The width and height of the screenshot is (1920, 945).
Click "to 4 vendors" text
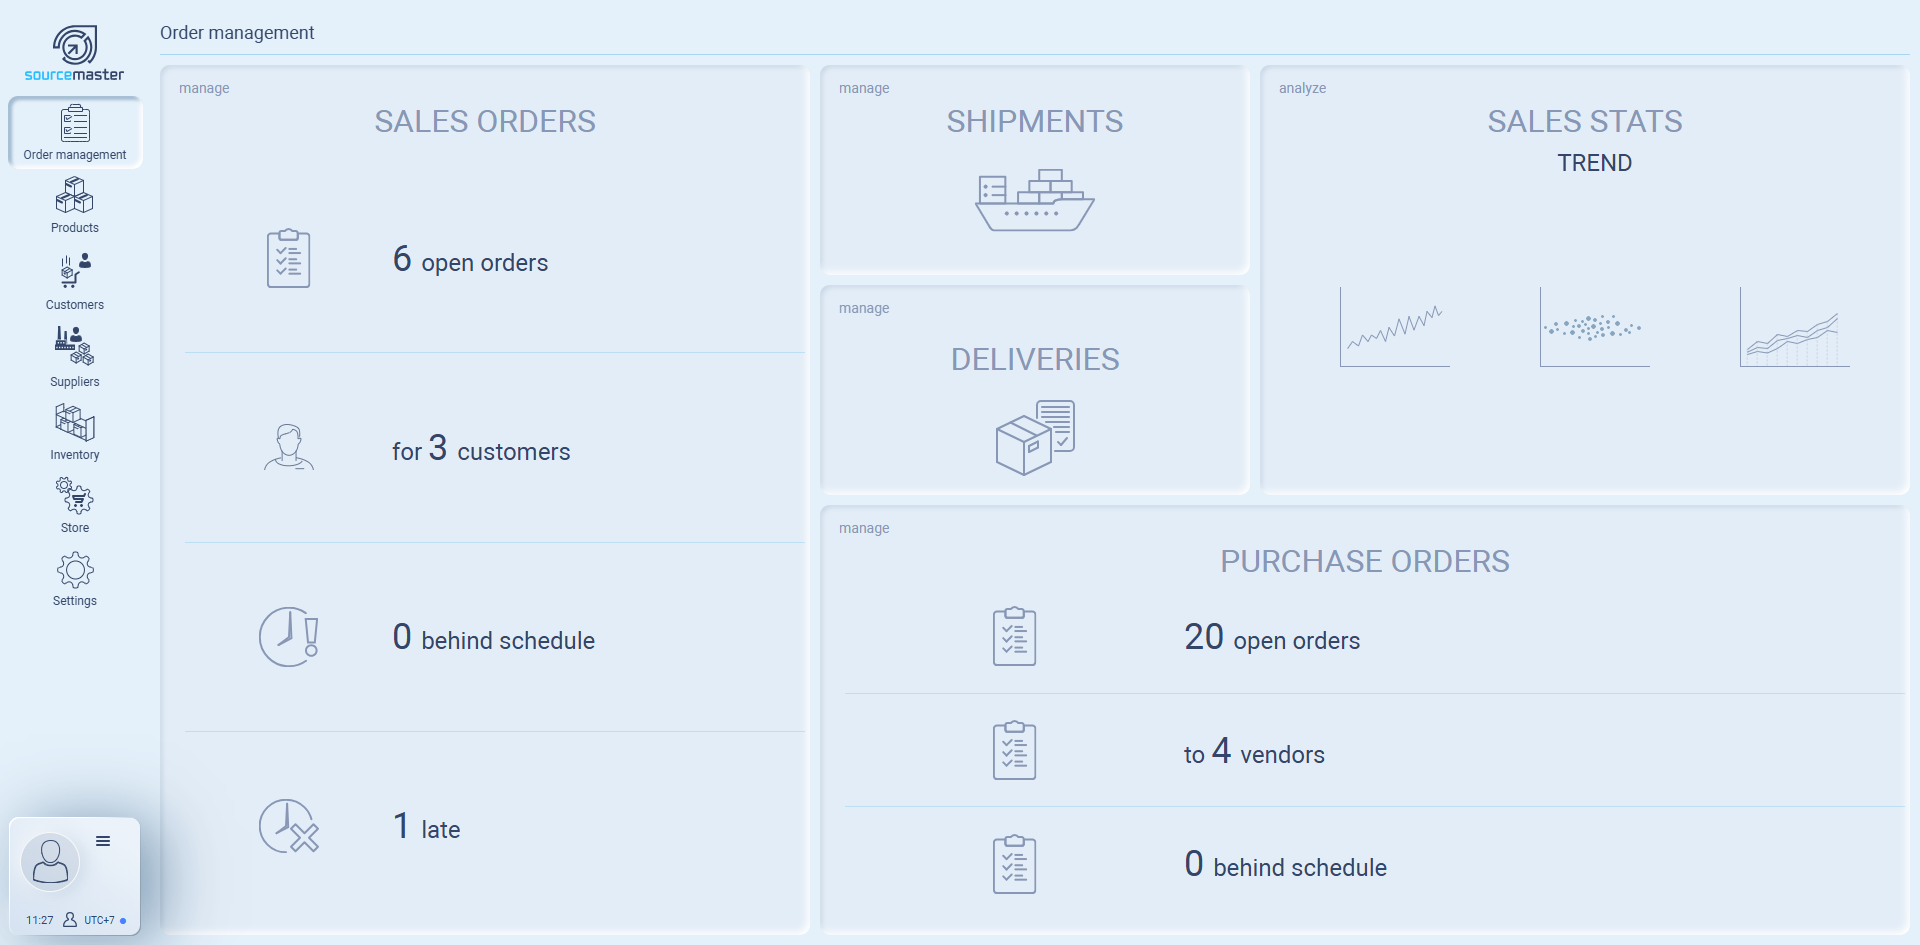click(x=1254, y=752)
